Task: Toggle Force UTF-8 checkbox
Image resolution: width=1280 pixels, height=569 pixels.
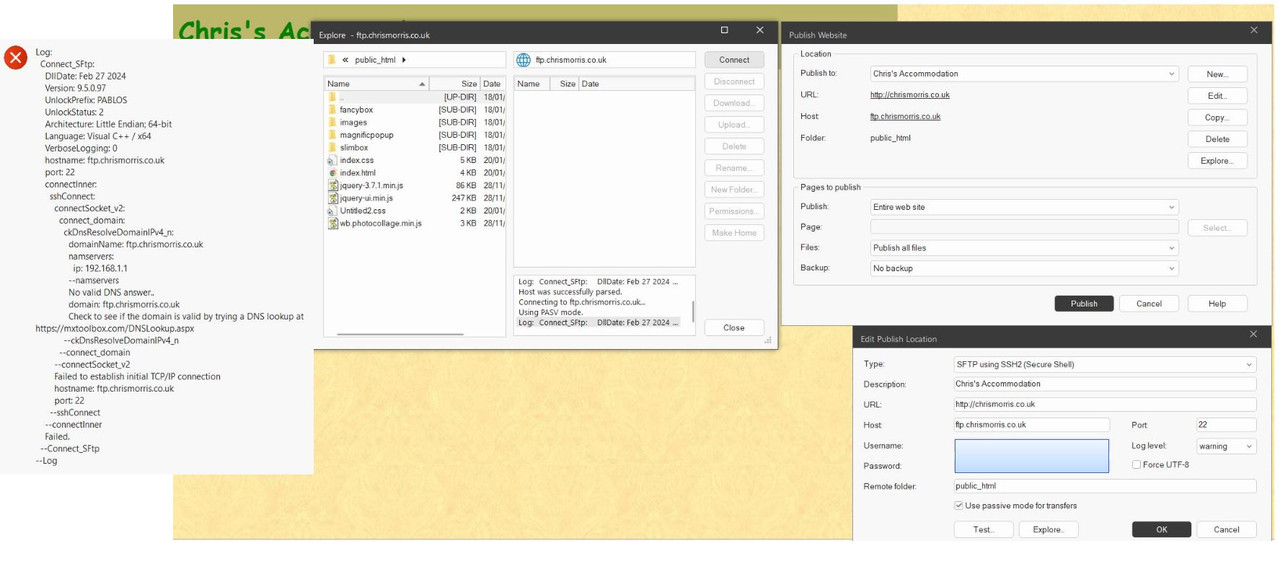Action: tap(1136, 465)
